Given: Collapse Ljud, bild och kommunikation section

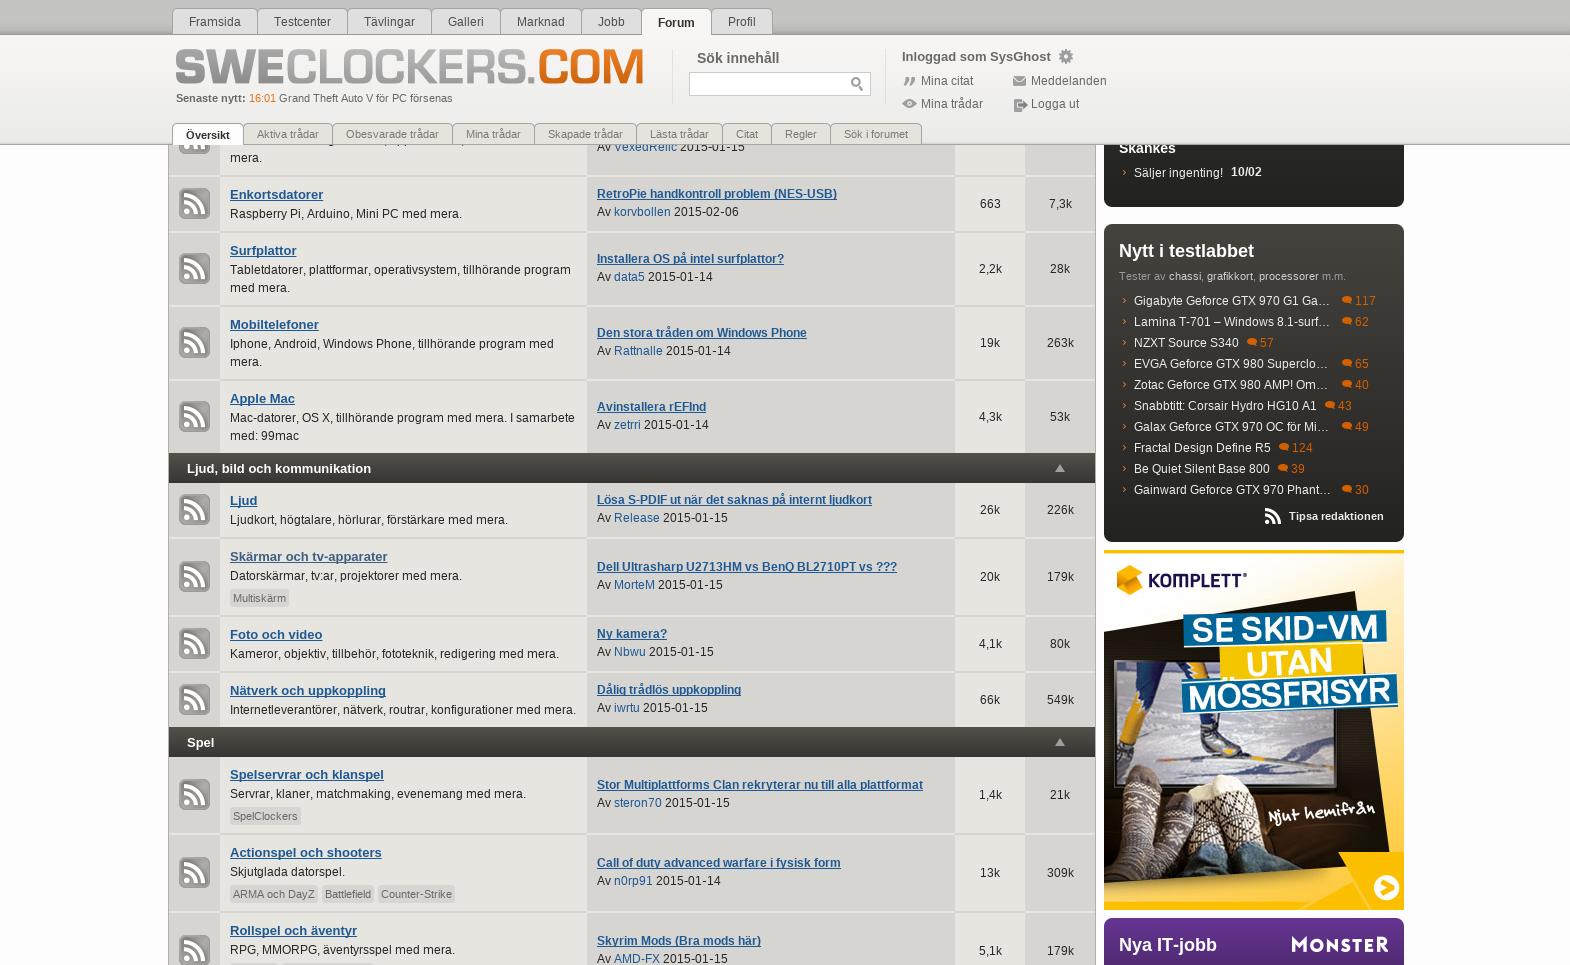Looking at the screenshot, I should (x=1060, y=468).
